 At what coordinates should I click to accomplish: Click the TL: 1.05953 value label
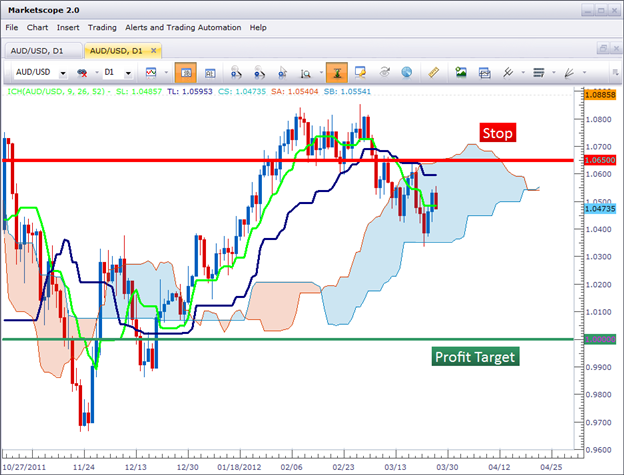(x=190, y=91)
